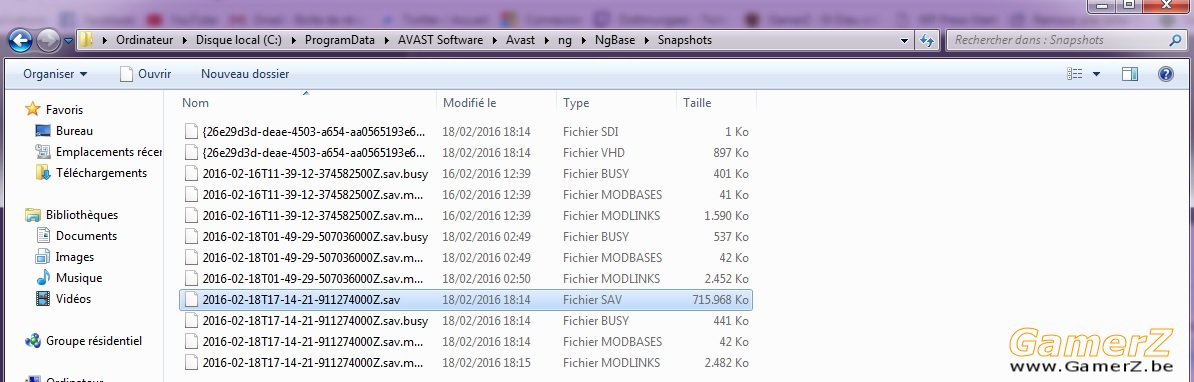Image resolution: width=1194 pixels, height=382 pixels.
Task: Go to AVAST Software breadcrumb segment
Action: (x=440, y=40)
